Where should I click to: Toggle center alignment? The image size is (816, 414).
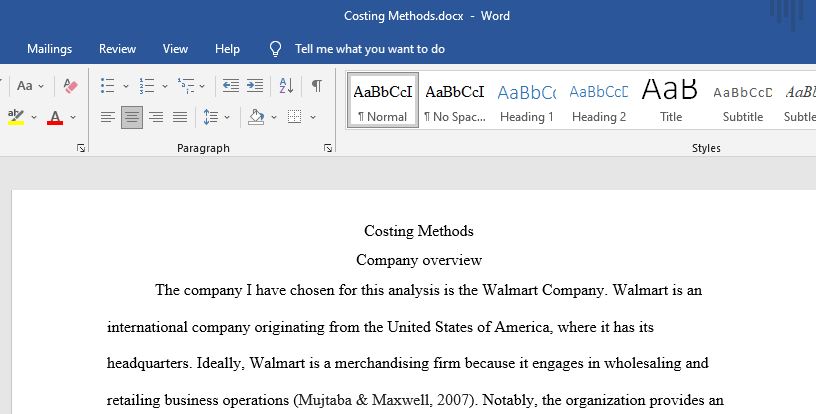coord(132,117)
